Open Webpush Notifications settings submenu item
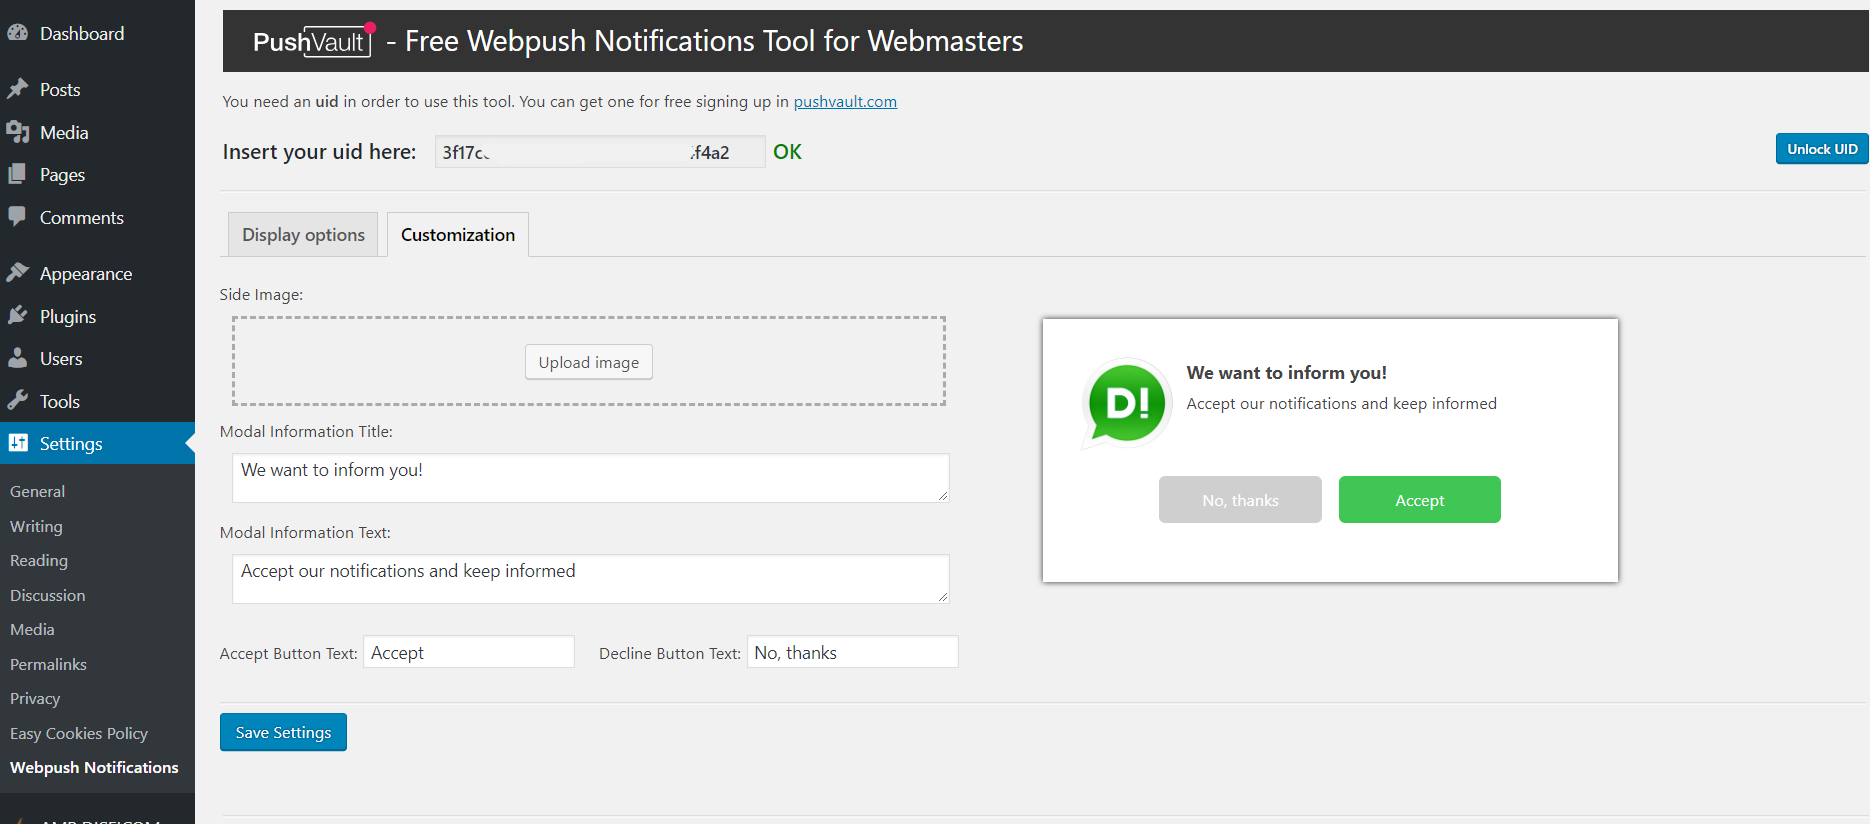 click(94, 767)
